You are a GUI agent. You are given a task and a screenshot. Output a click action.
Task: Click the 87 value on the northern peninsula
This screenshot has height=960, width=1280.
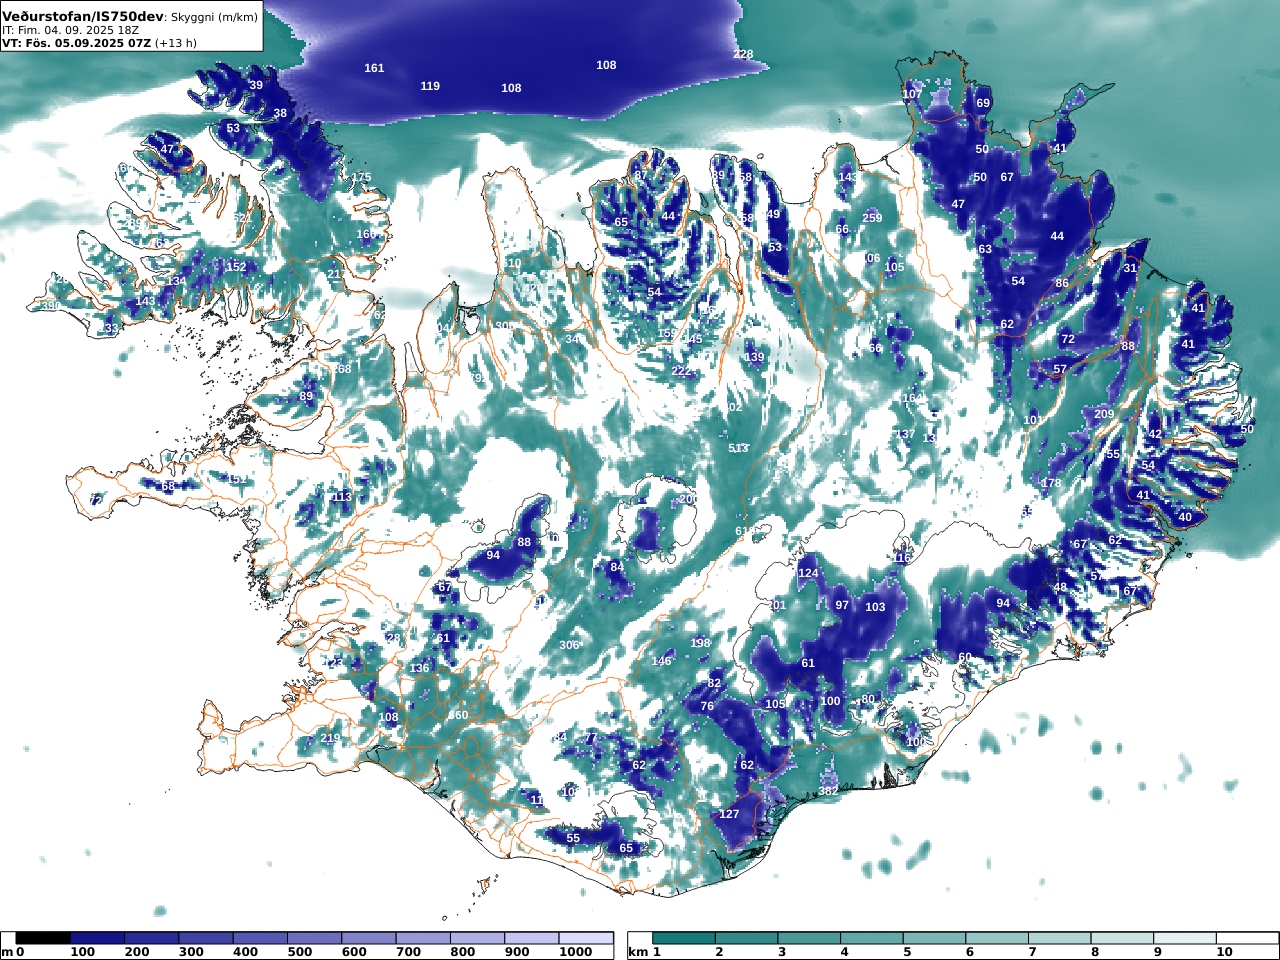tap(641, 175)
